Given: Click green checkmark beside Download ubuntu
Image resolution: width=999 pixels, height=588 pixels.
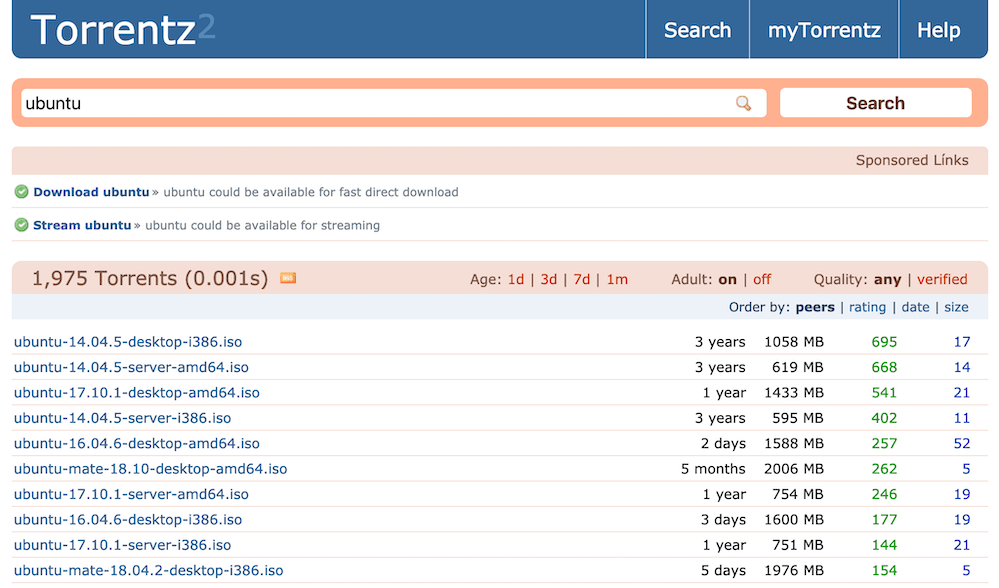Looking at the screenshot, I should pos(21,192).
